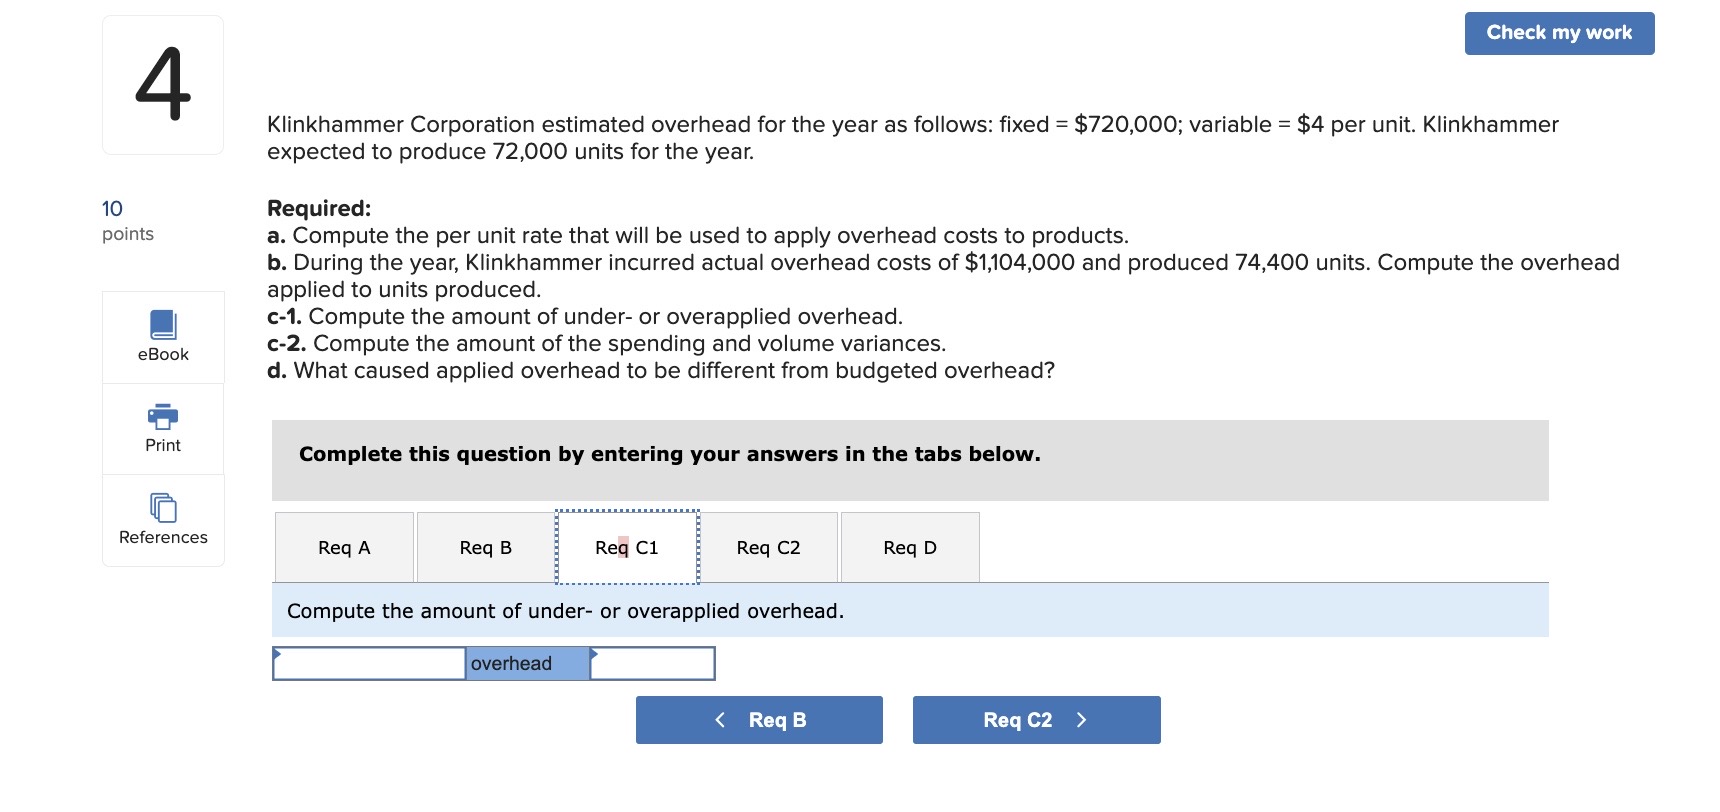Click the 10 points label

(x=126, y=219)
